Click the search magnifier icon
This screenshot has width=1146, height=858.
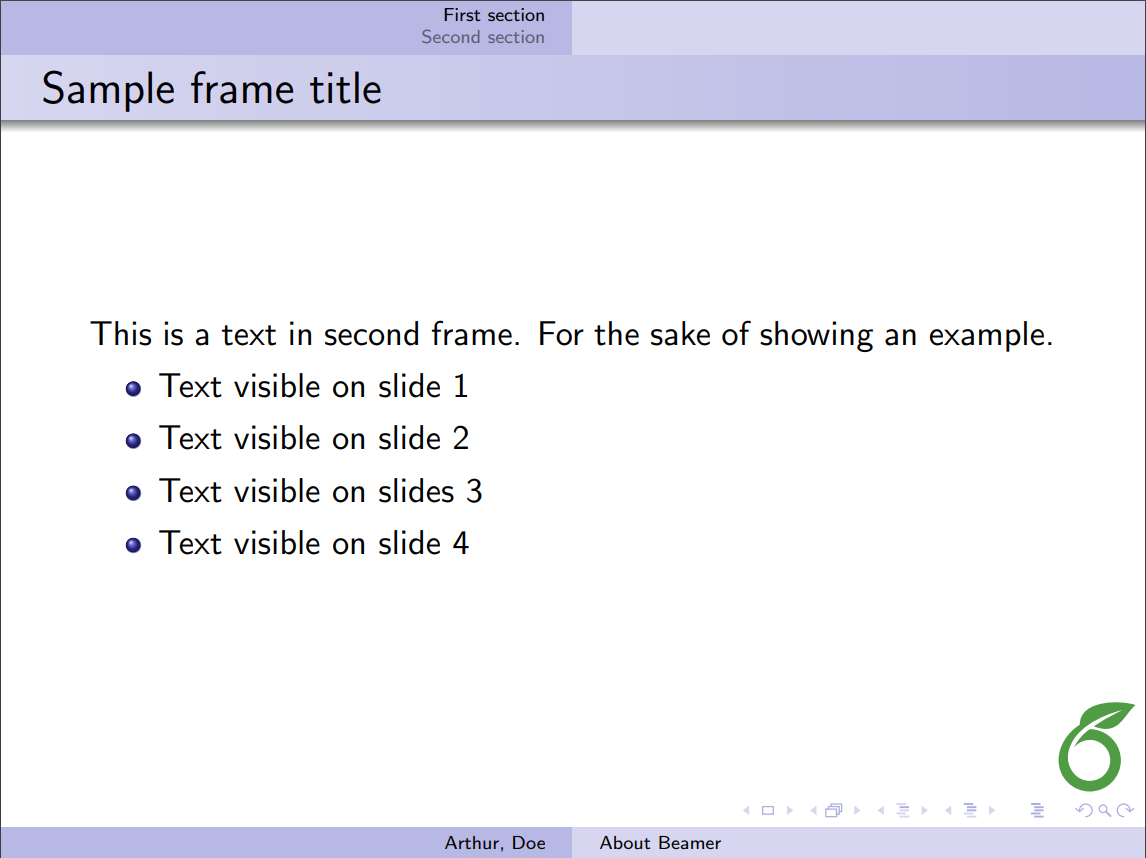tap(1105, 810)
